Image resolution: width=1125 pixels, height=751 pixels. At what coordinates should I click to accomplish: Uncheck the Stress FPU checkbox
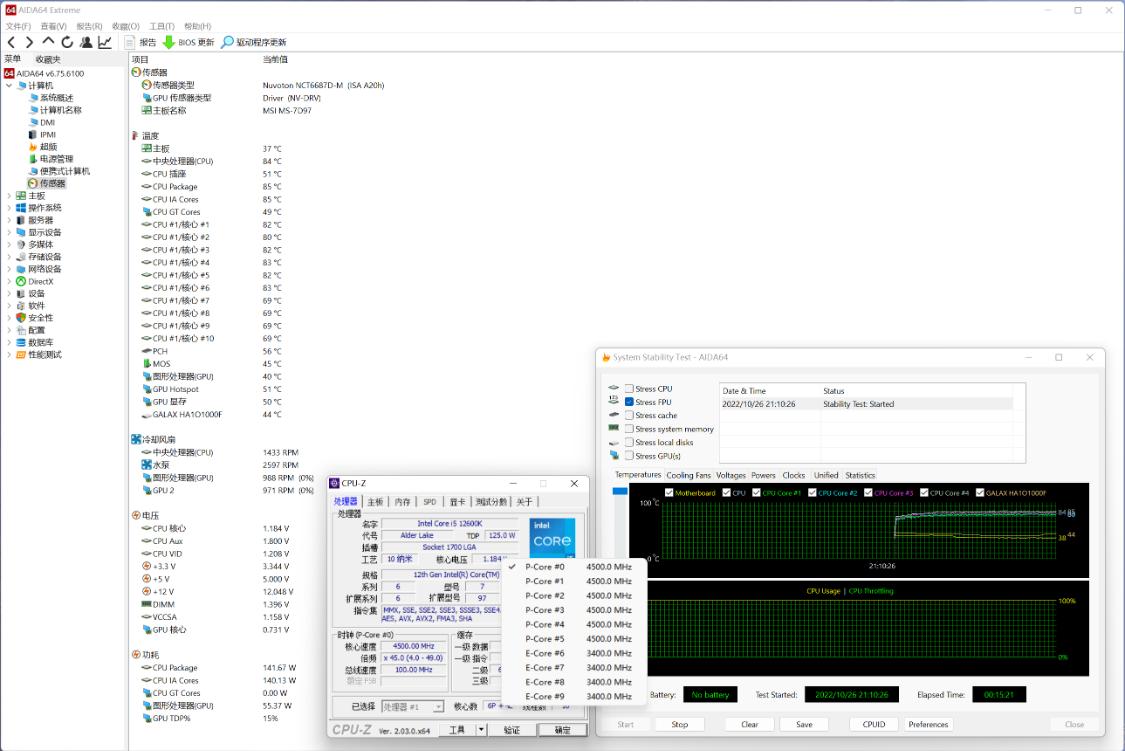629,402
